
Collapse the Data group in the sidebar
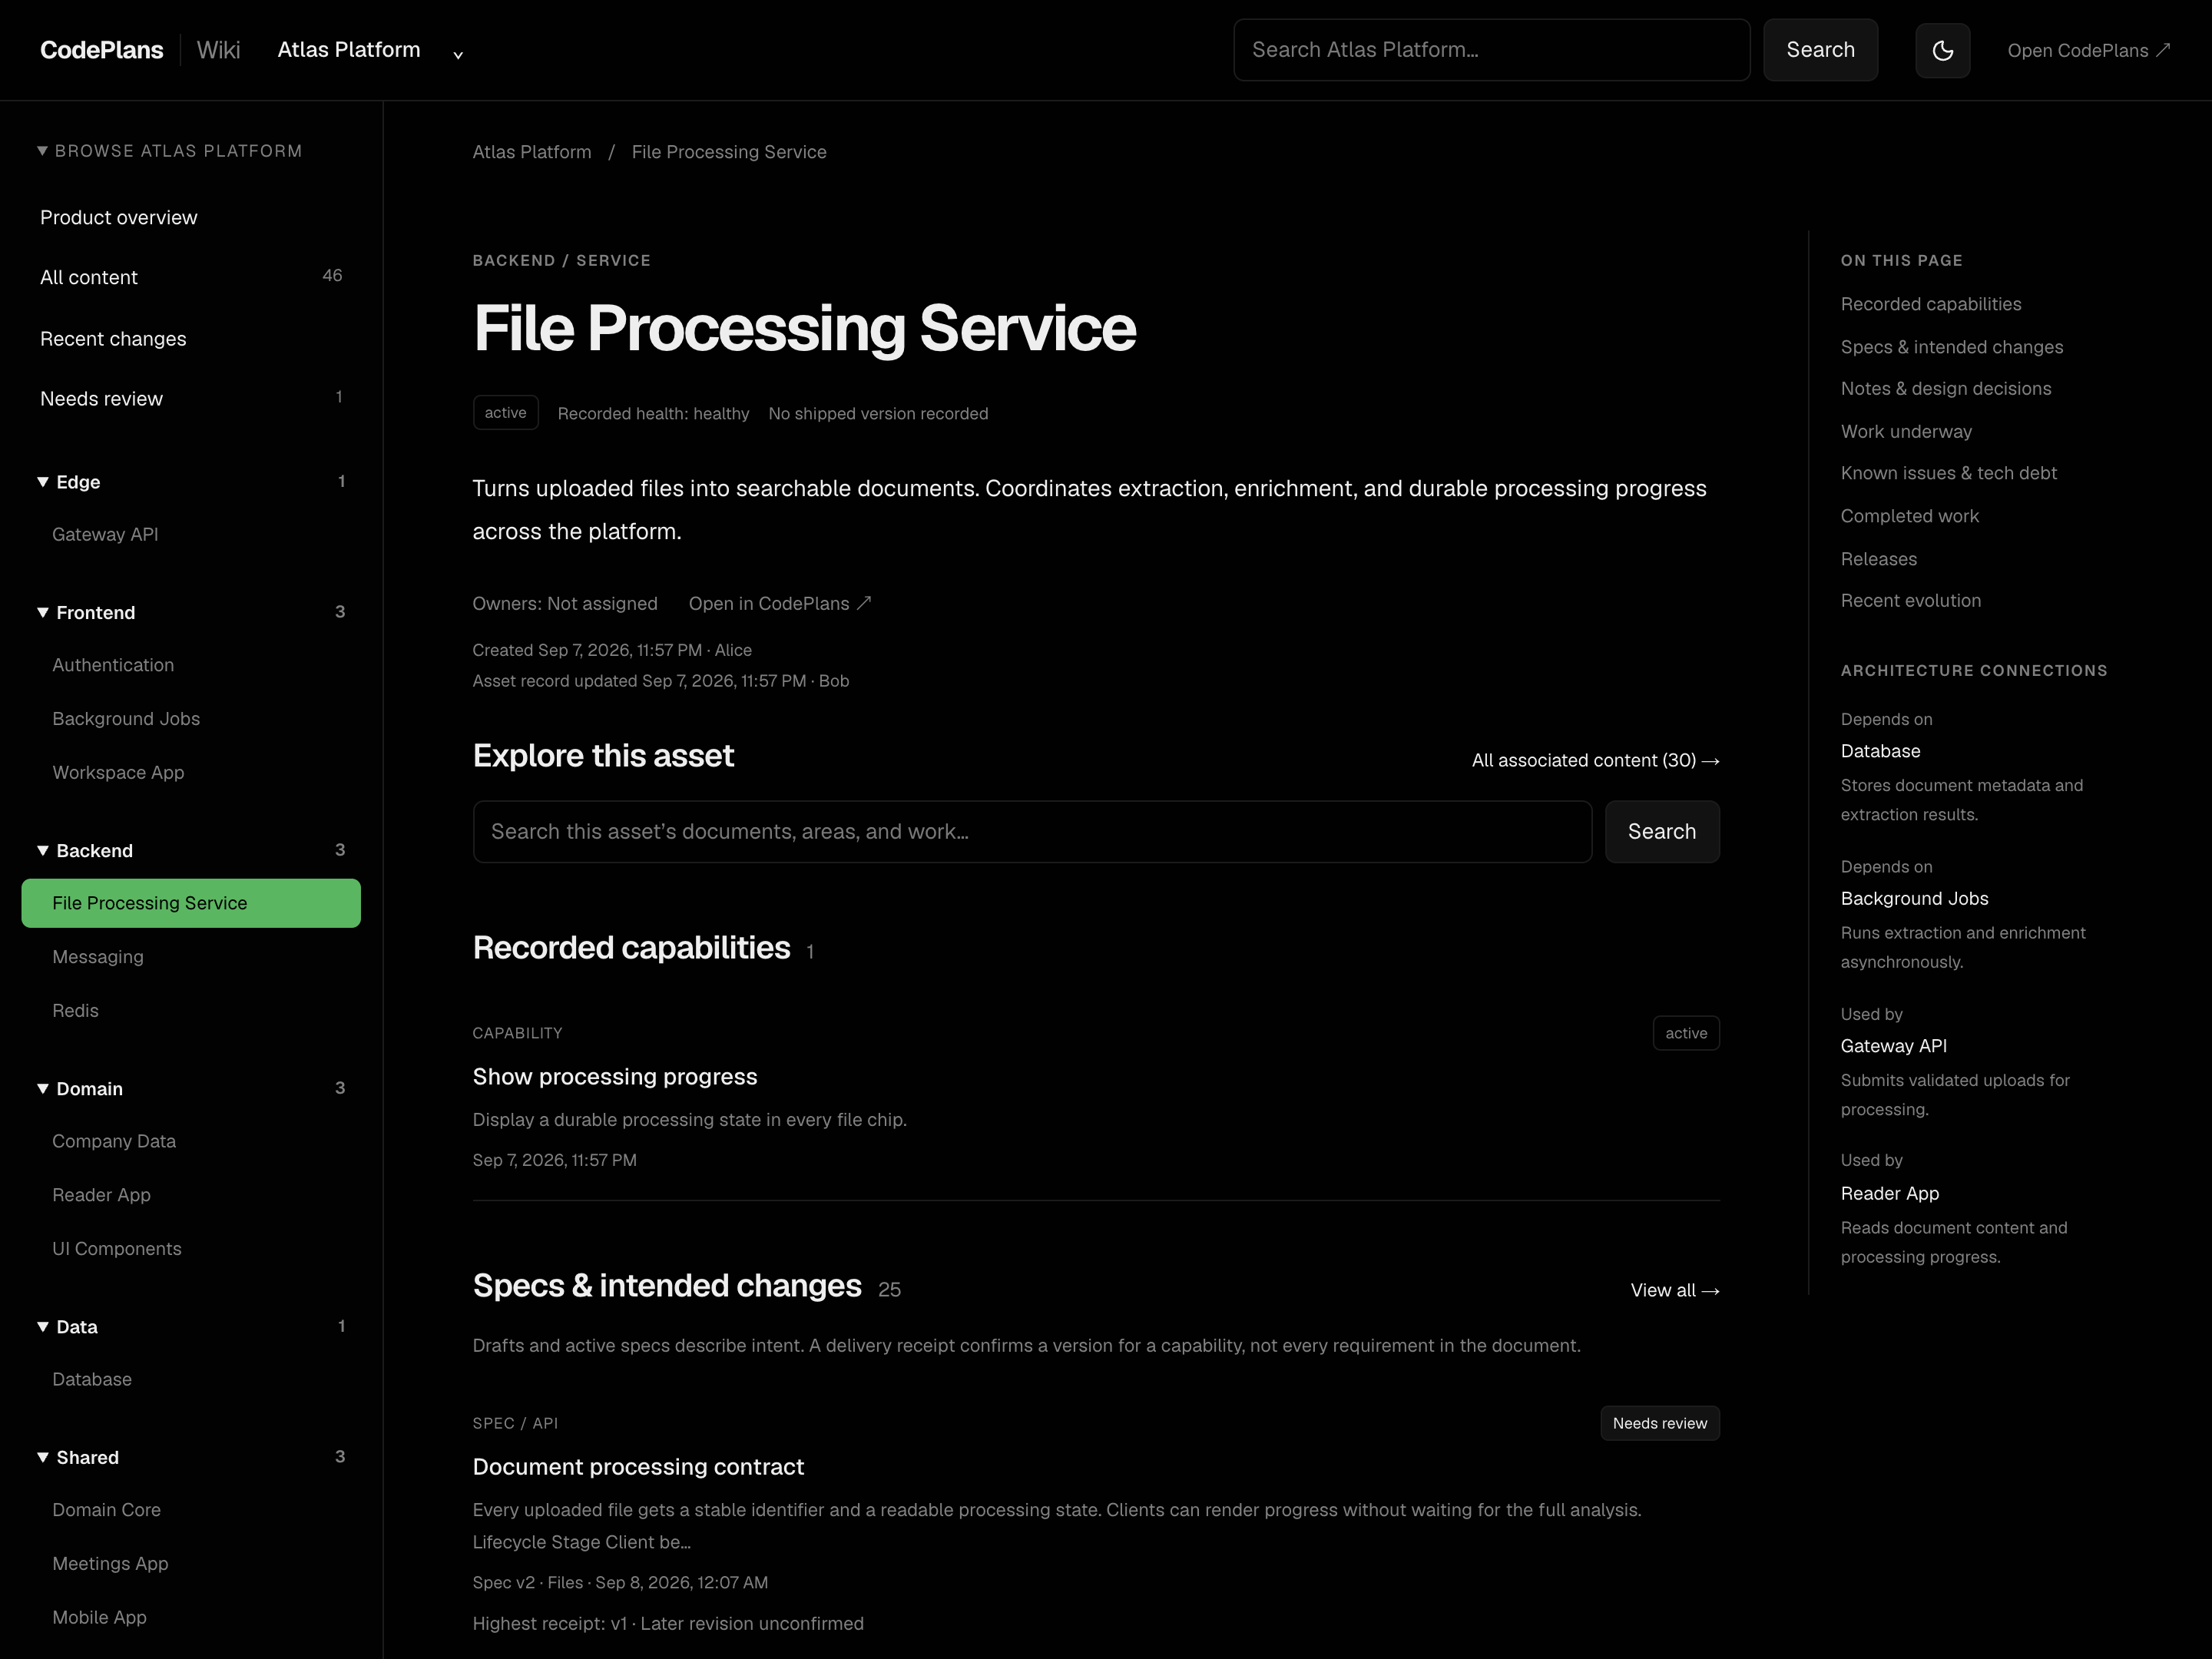(190, 1327)
